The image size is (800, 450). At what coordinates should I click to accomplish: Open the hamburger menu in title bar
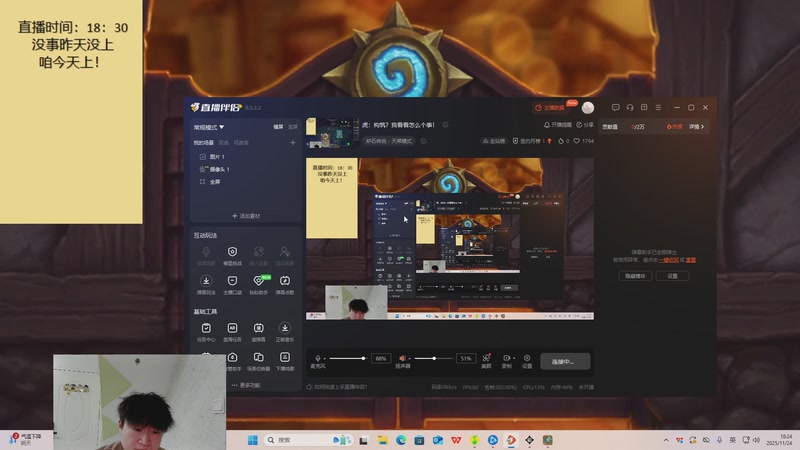point(659,108)
